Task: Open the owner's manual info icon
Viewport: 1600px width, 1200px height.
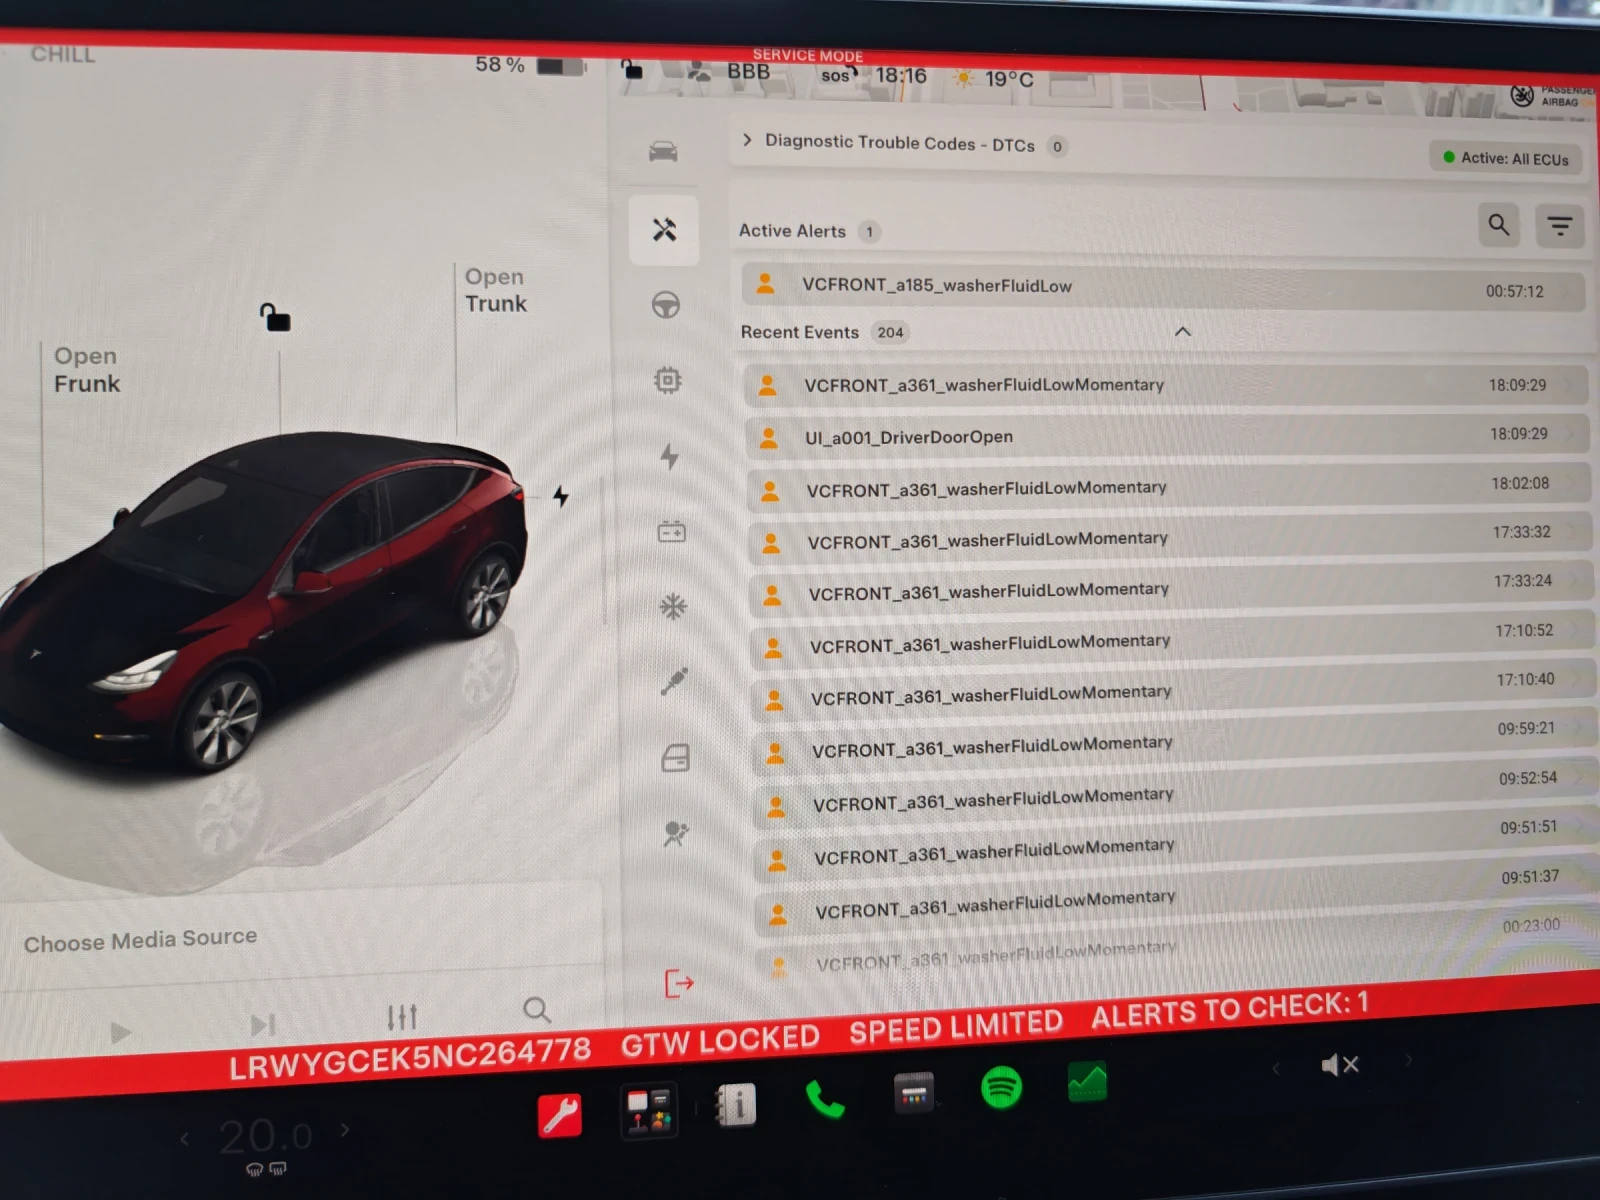Action: coord(736,1105)
